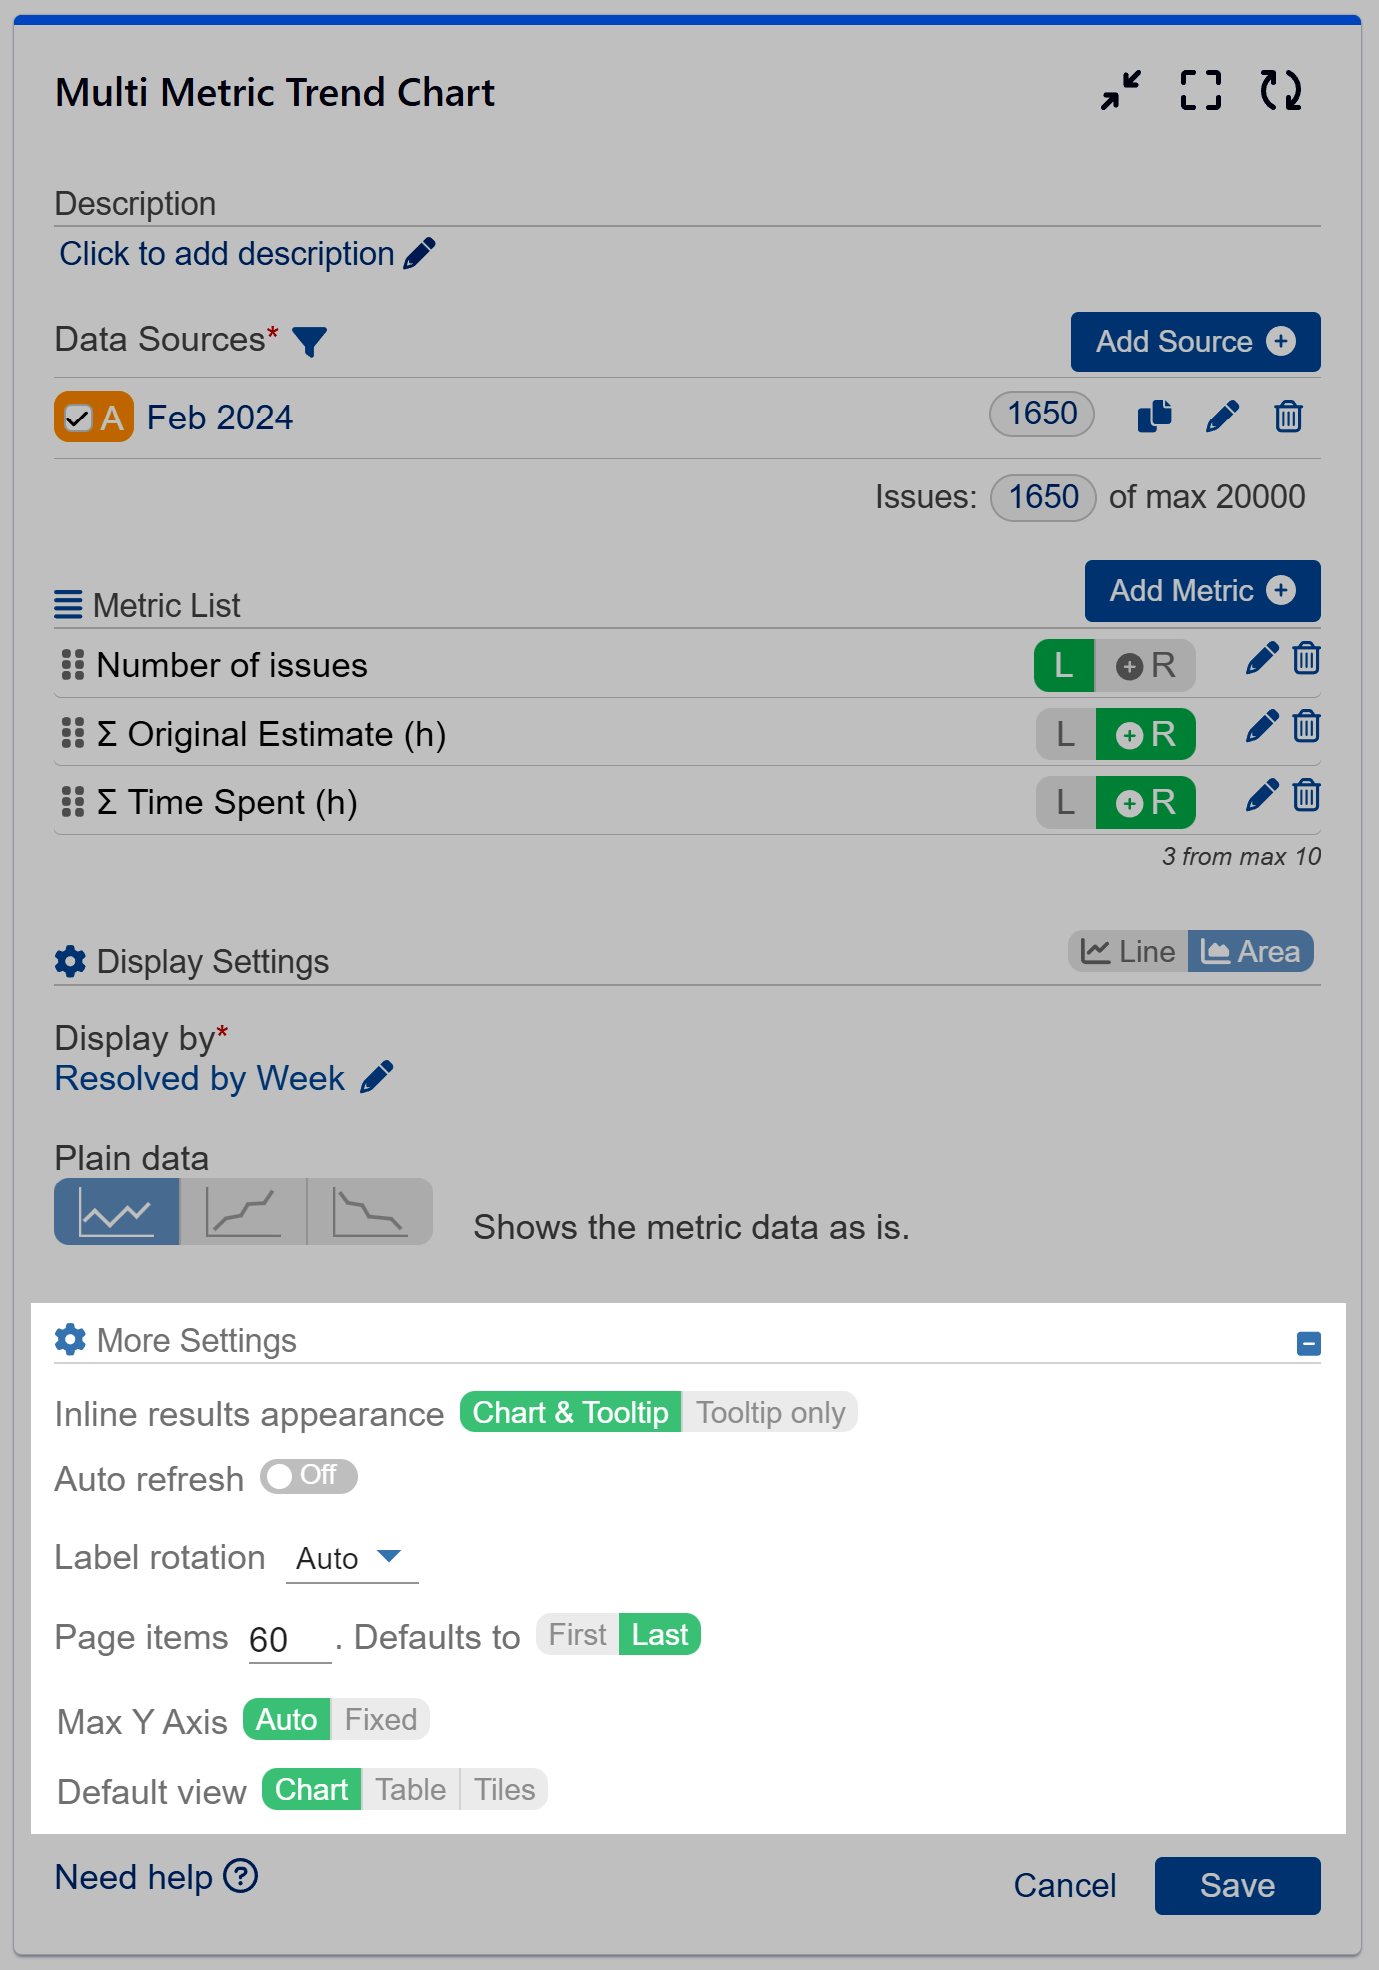
Task: Uncheck the Feb 2024 source checkbox
Action: coord(80,417)
